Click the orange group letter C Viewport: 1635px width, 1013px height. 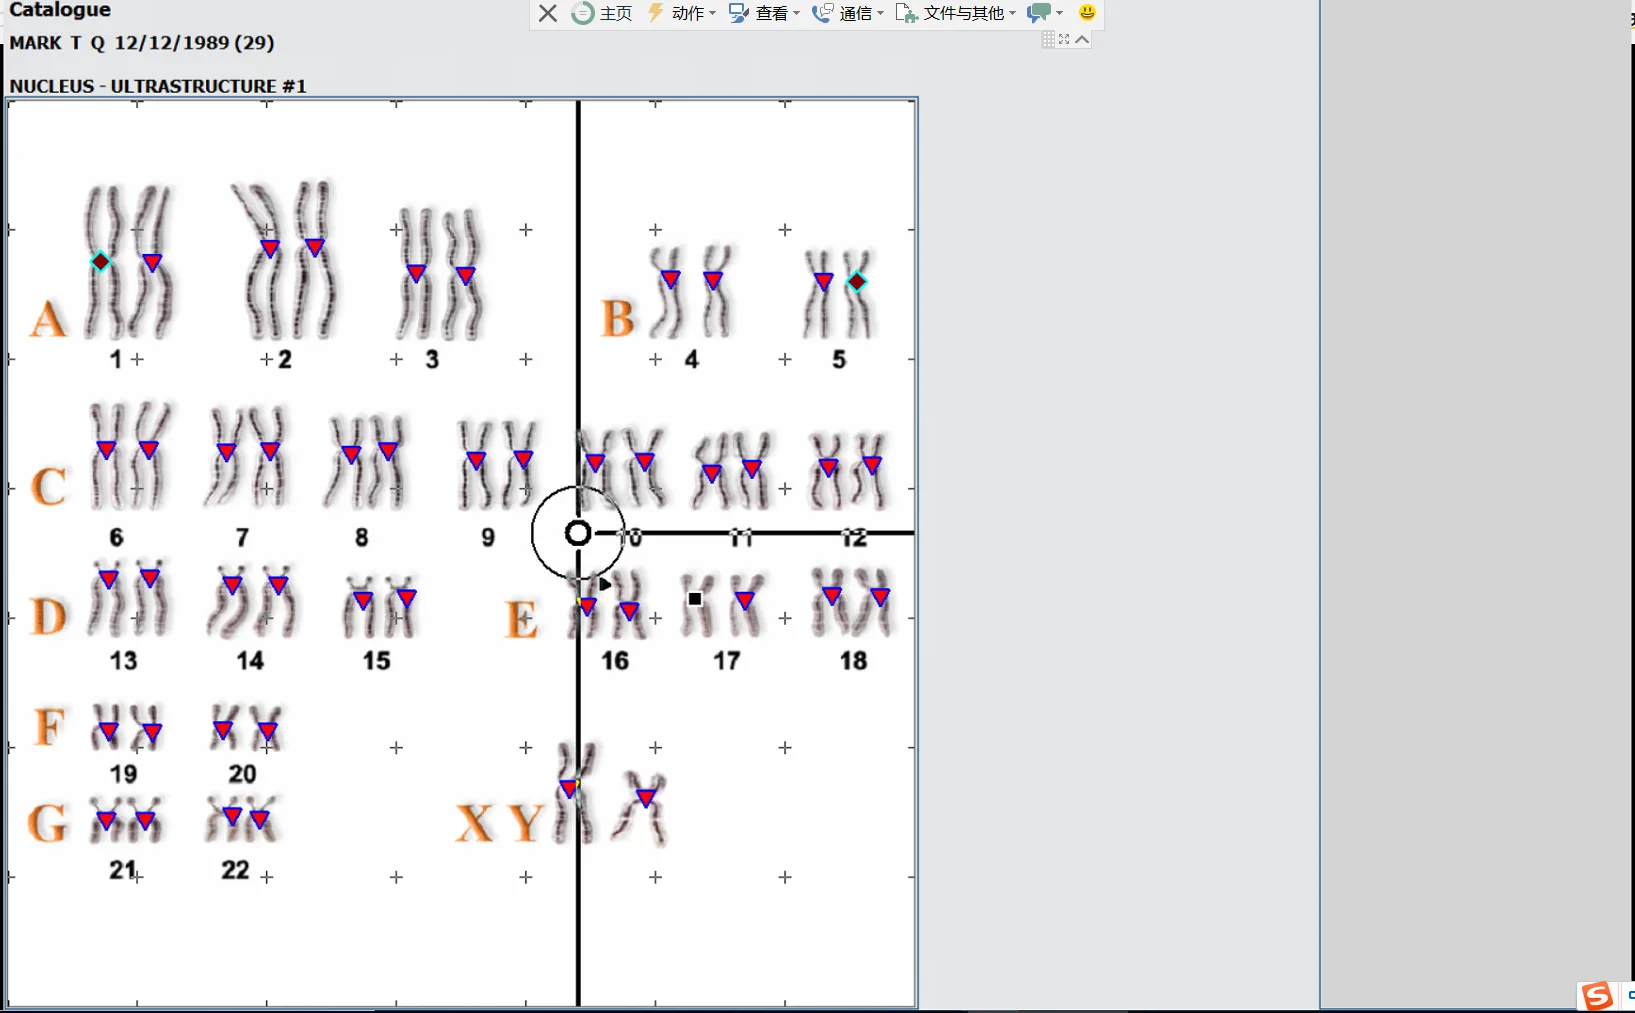click(x=49, y=487)
